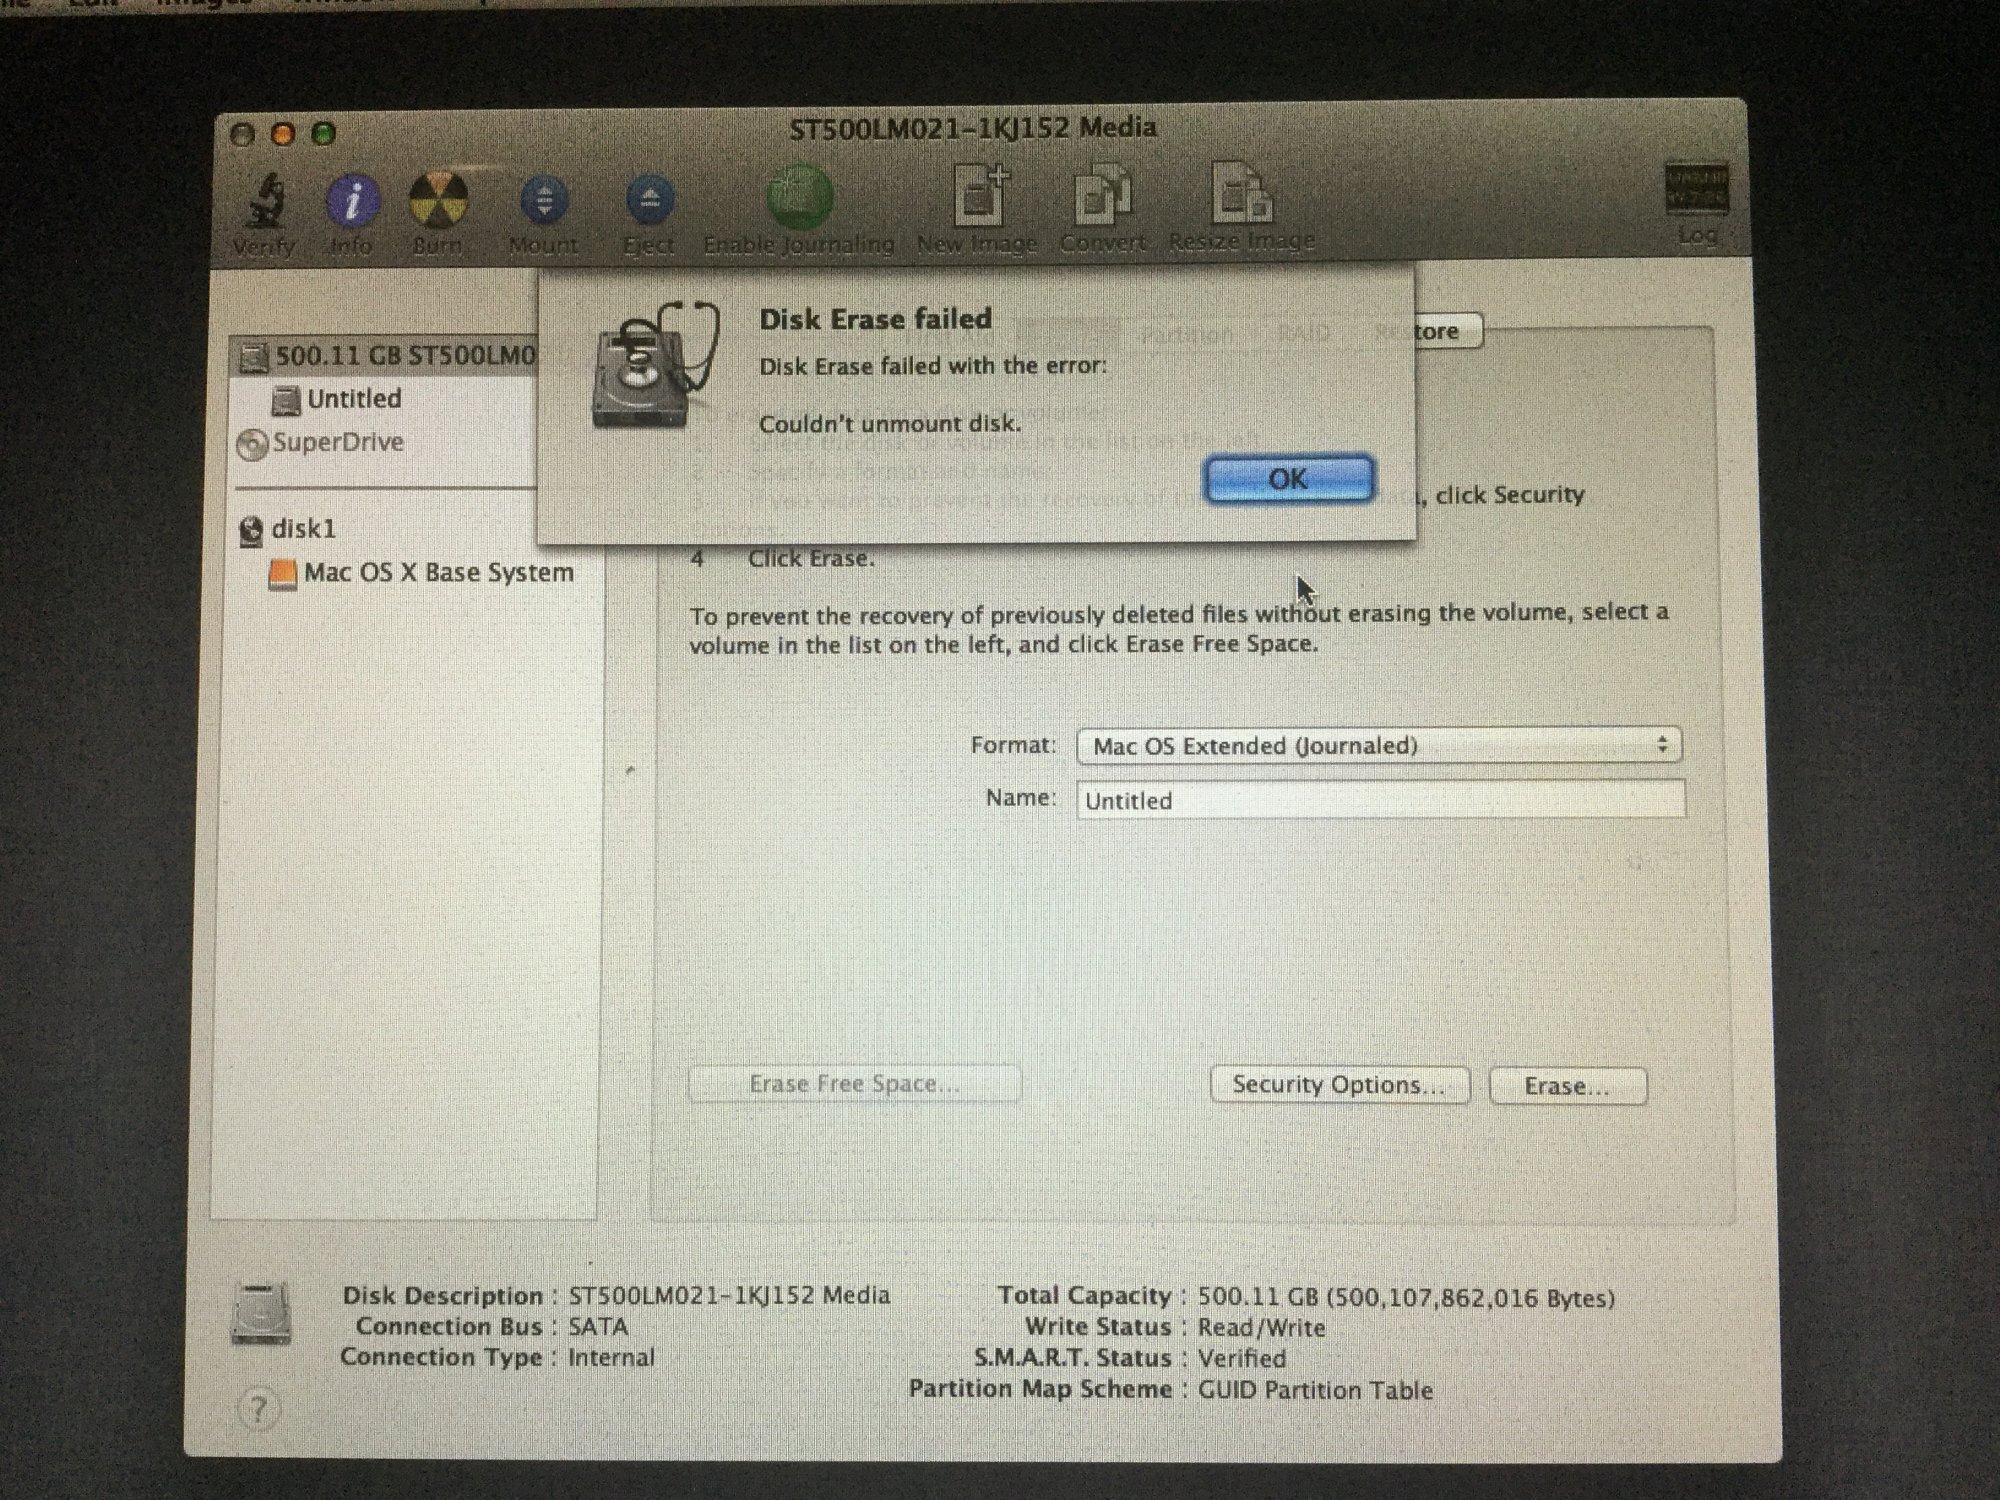2000x1500 pixels.
Task: Click the help question mark button
Action: 258,1409
